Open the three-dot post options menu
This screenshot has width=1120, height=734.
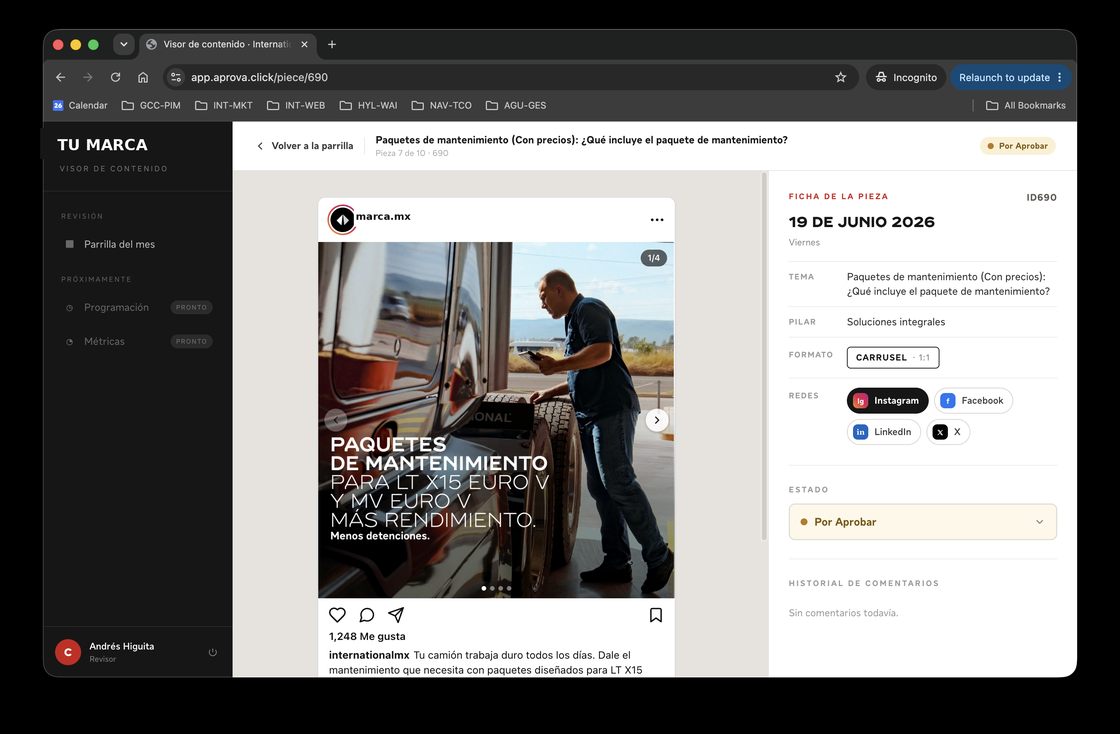(x=657, y=220)
